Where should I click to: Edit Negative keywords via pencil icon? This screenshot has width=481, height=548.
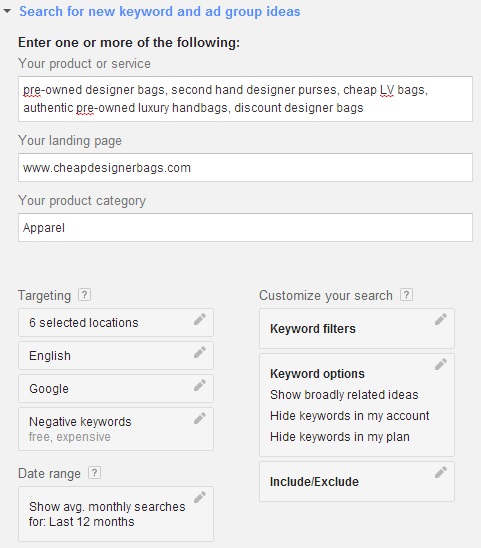click(200, 418)
